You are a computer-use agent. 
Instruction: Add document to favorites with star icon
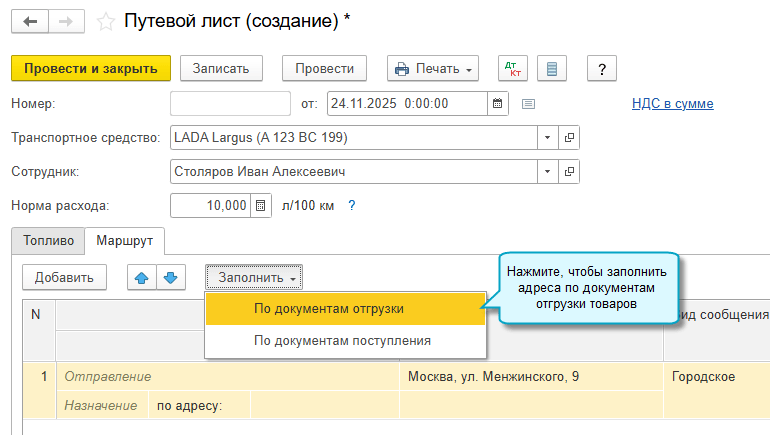(x=106, y=21)
